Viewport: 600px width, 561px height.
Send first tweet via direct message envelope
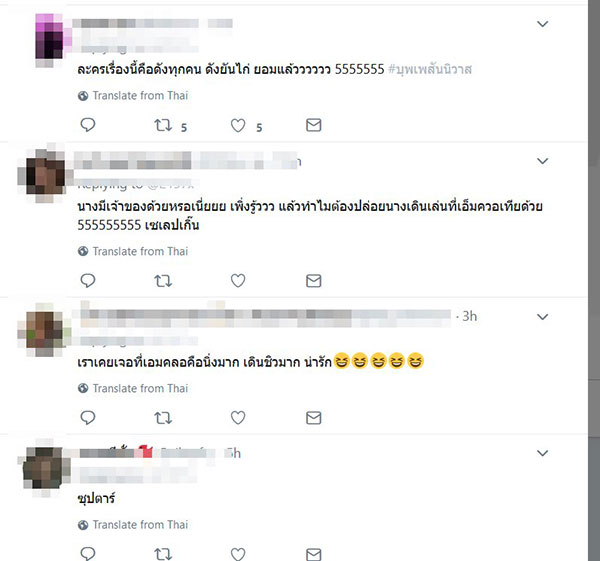pyautogui.click(x=313, y=125)
